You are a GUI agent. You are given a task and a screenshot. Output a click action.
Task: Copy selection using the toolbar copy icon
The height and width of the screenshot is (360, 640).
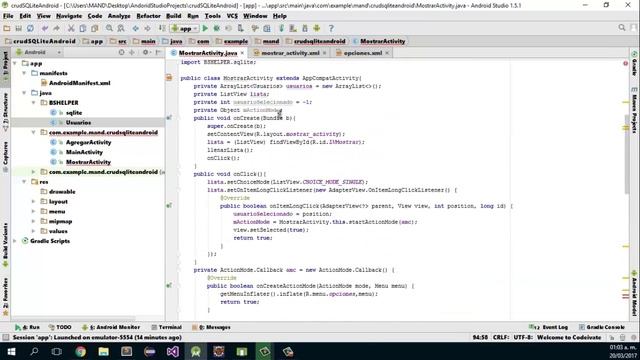pos(83,29)
